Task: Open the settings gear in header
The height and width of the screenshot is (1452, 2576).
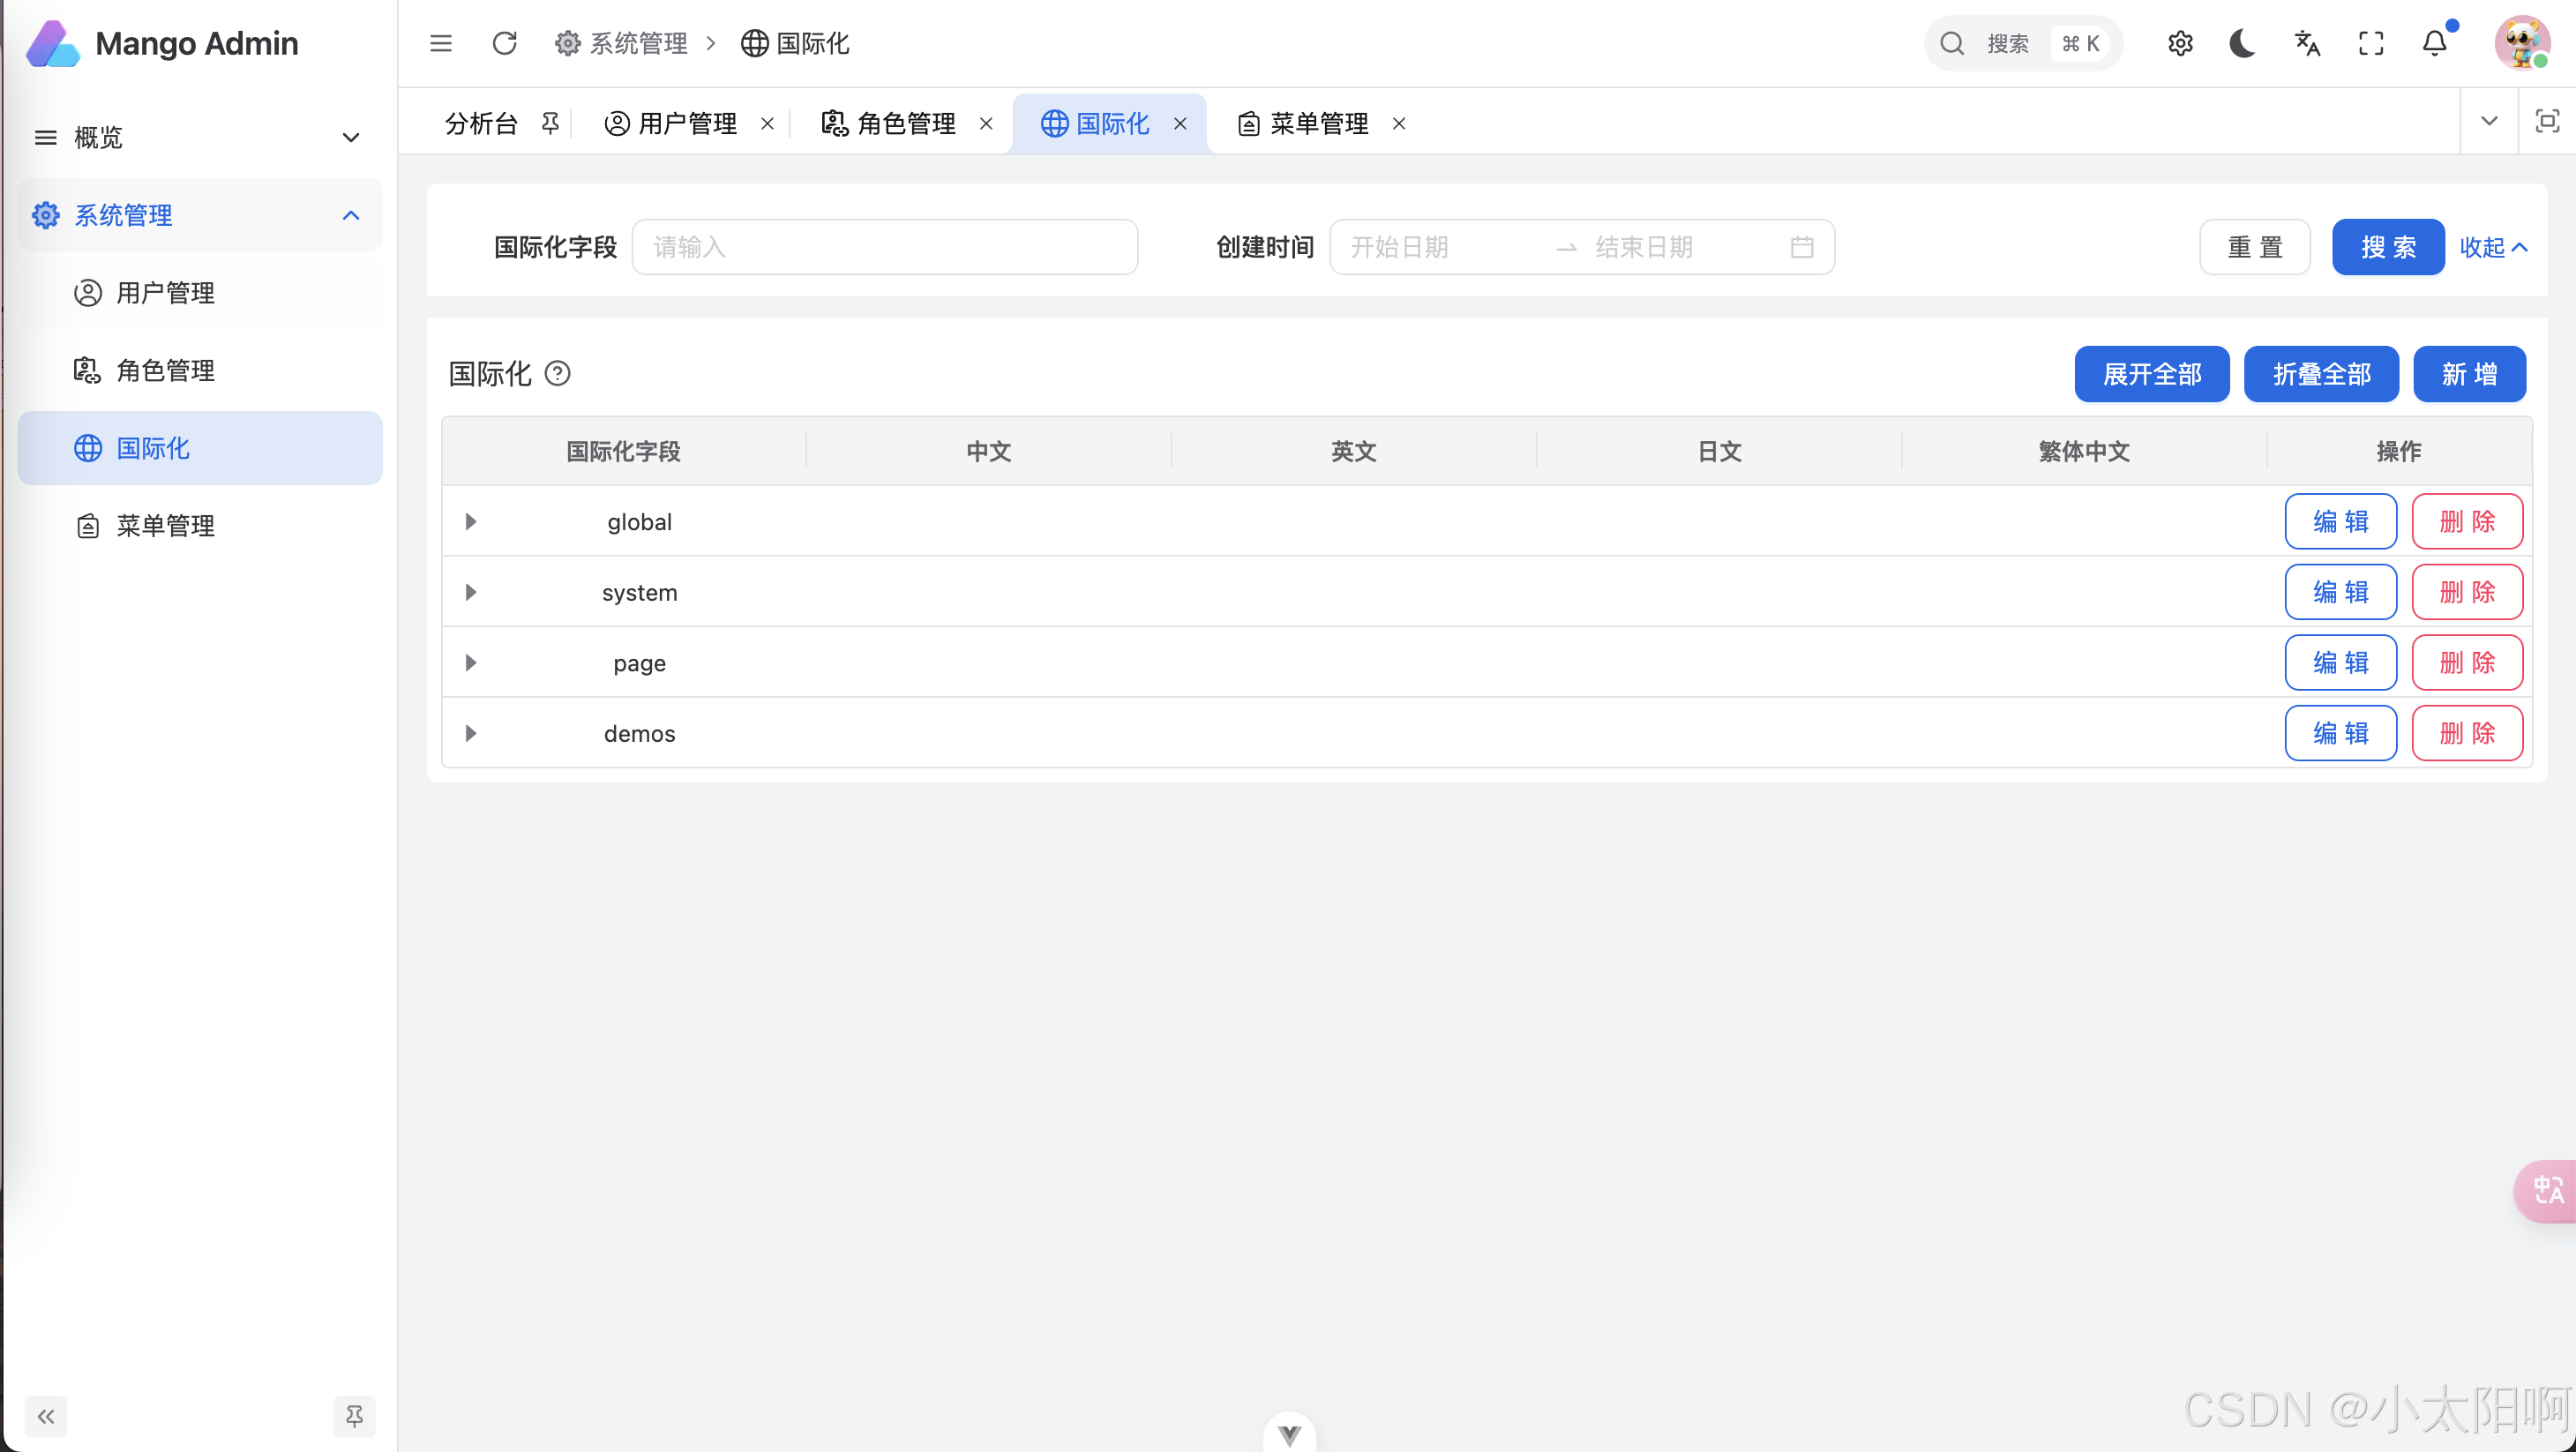Action: 2180,43
